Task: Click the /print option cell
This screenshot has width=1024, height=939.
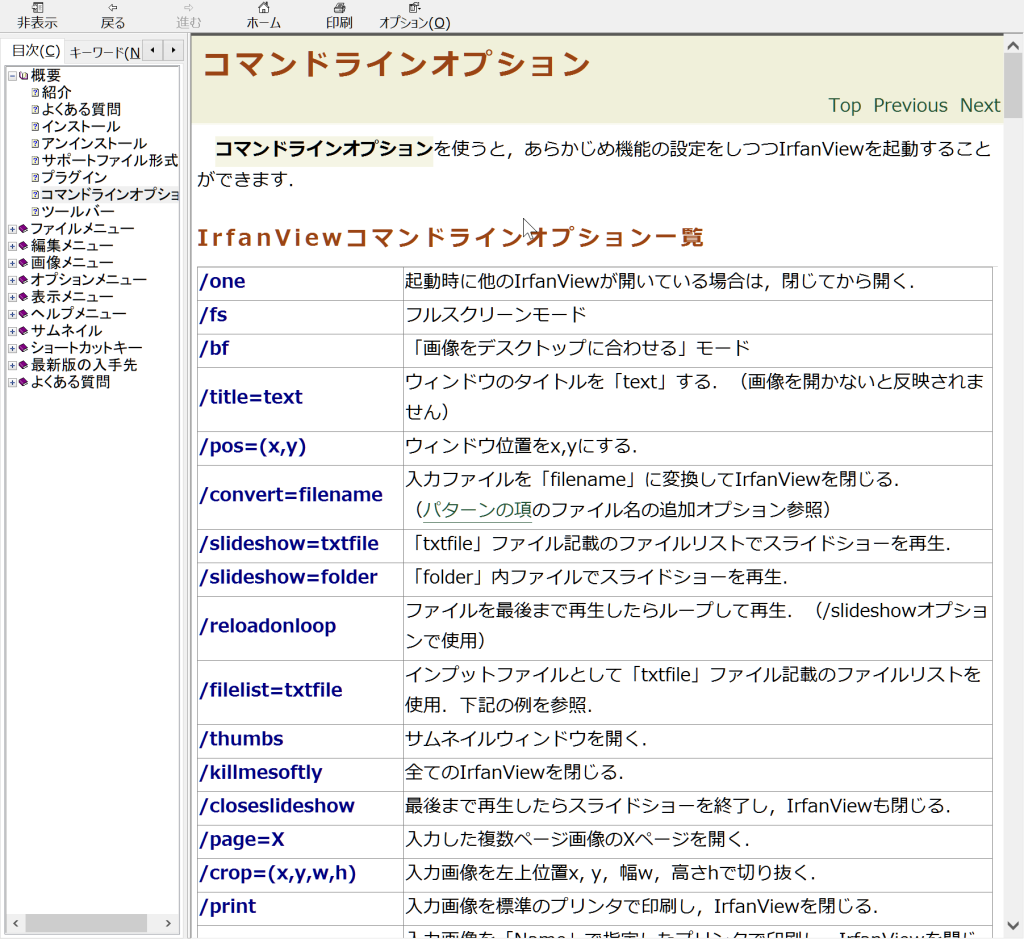Action: [300, 908]
